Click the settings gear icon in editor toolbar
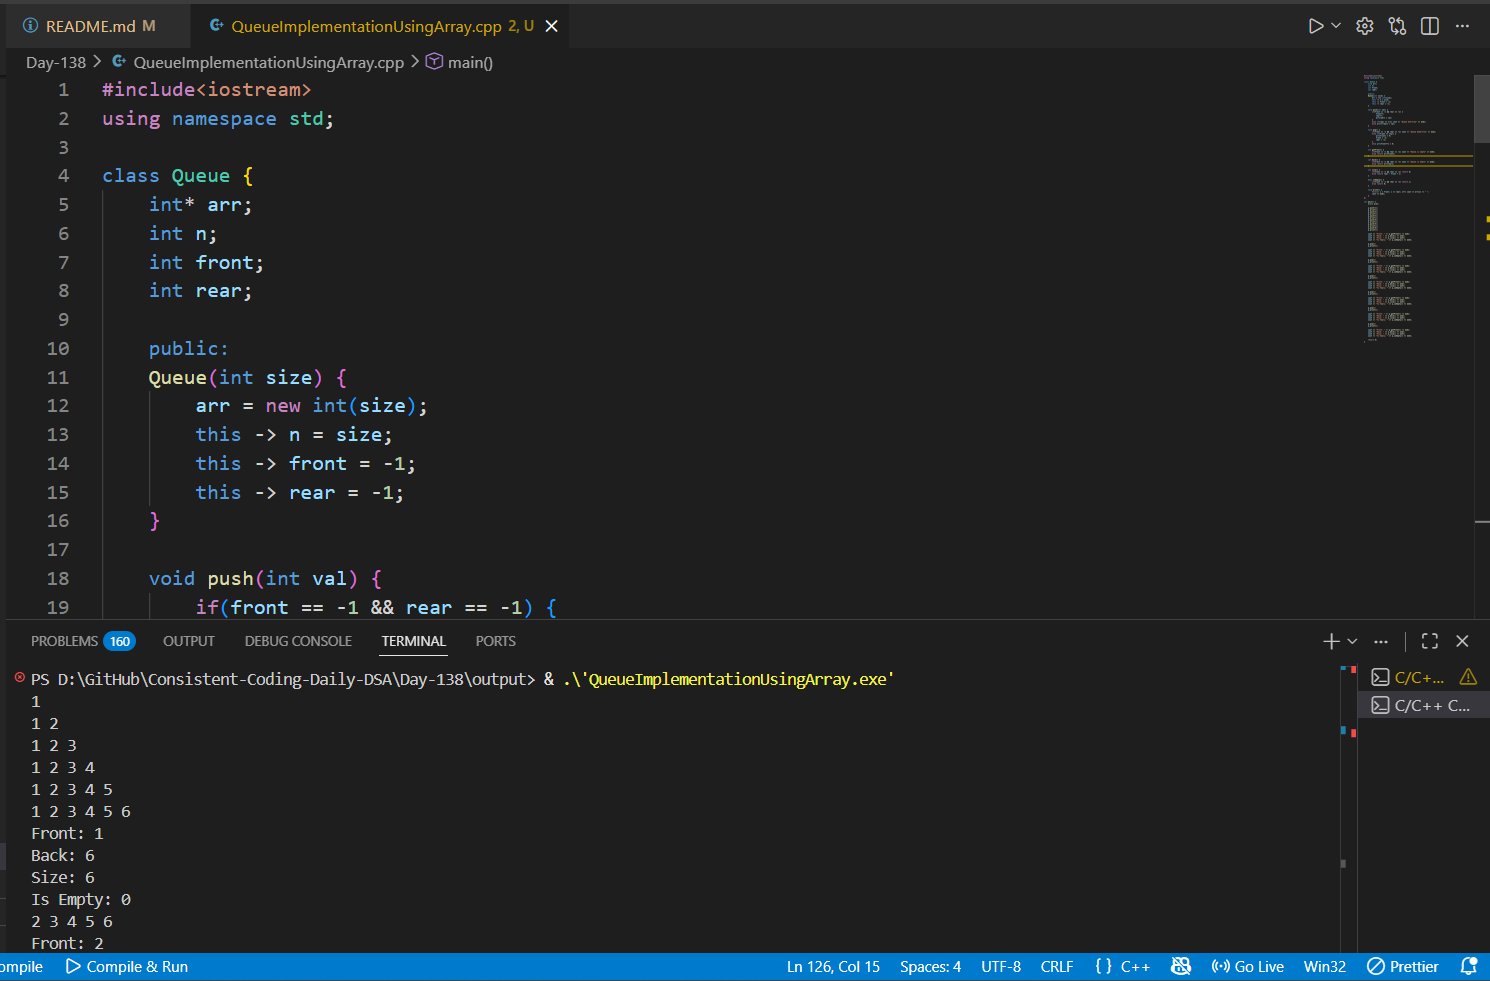The width and height of the screenshot is (1490, 981). pyautogui.click(x=1365, y=26)
